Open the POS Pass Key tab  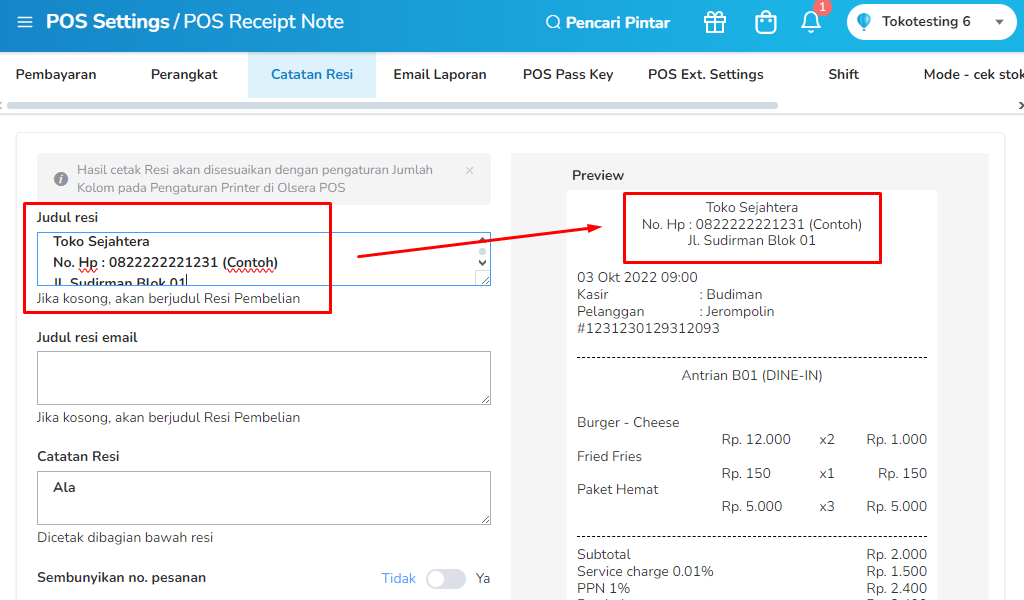568,74
